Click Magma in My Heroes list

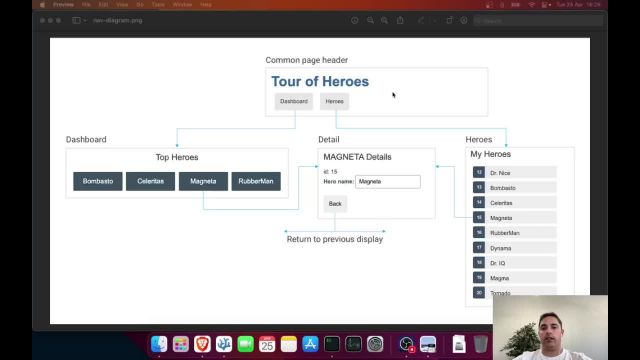pyautogui.click(x=515, y=278)
